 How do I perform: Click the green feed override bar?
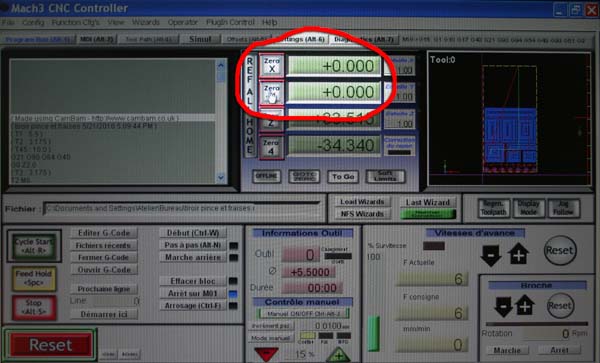[373, 333]
